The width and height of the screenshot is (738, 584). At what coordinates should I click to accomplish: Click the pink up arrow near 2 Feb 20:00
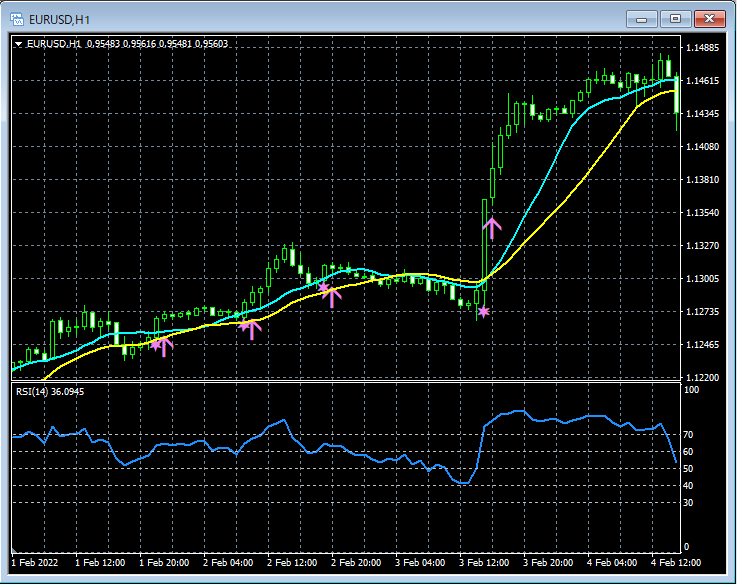333,296
